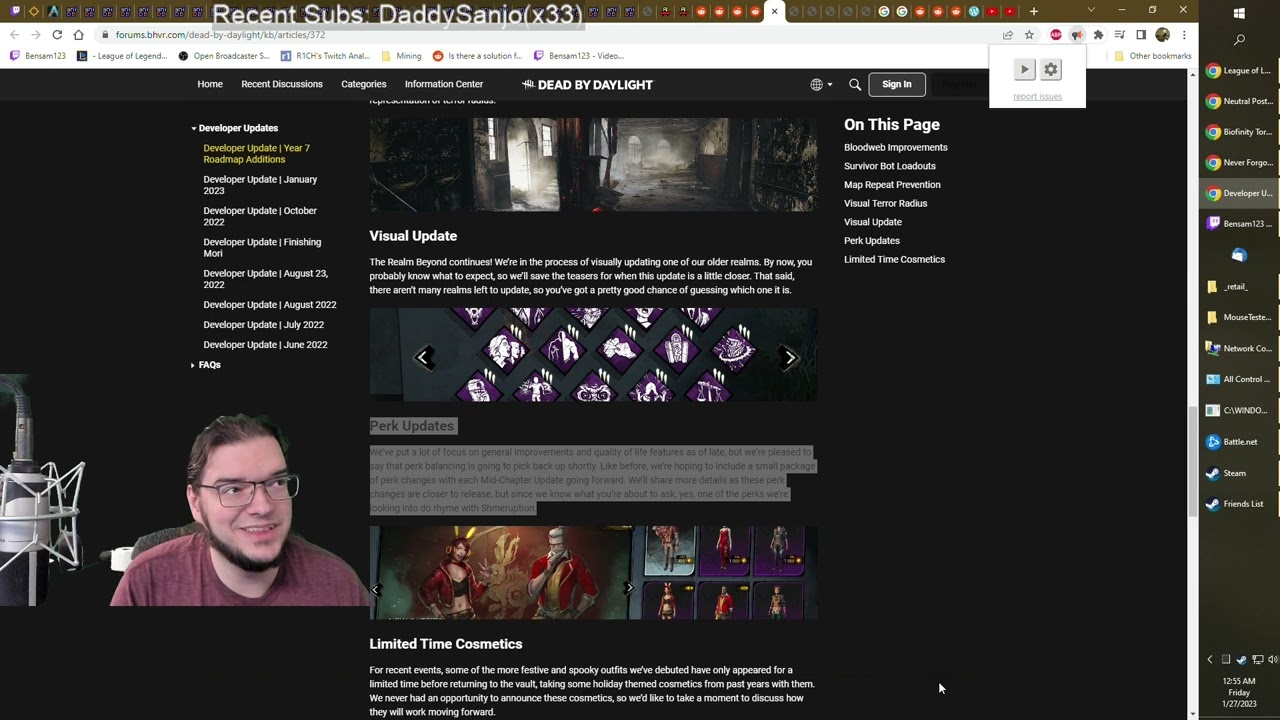Jump to Map Repeat Prevention section
The image size is (1280, 720).
click(892, 185)
